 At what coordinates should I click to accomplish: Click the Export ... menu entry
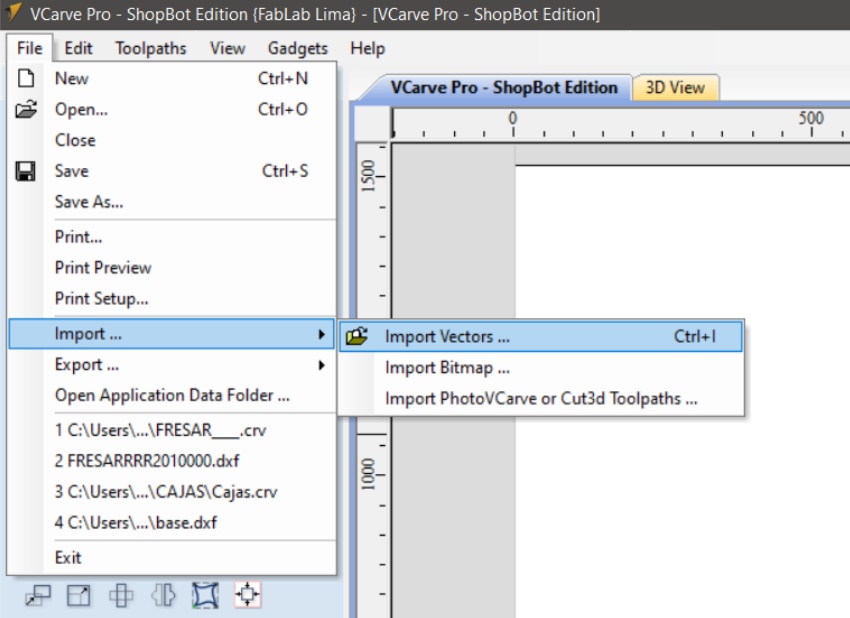(172, 365)
